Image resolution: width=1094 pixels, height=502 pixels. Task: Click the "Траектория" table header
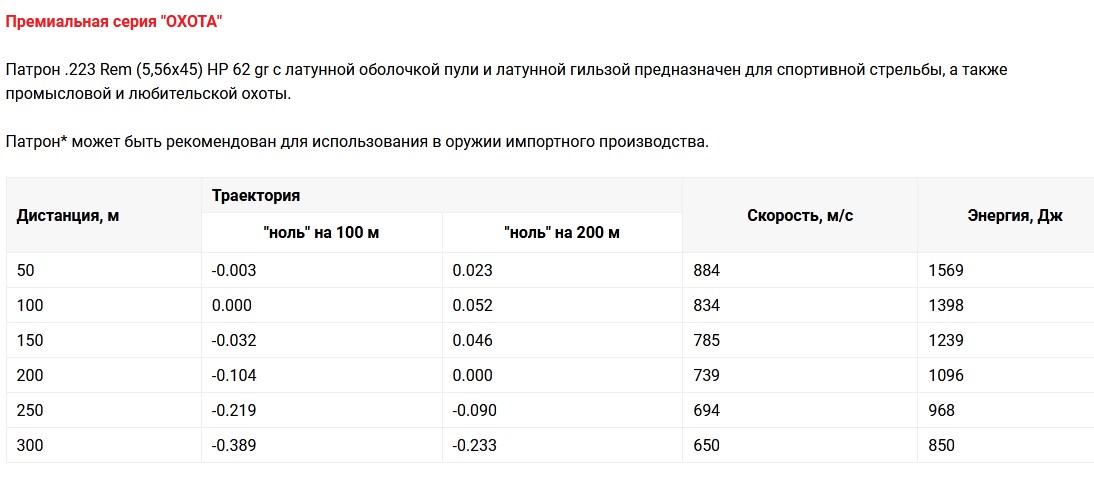(256, 195)
